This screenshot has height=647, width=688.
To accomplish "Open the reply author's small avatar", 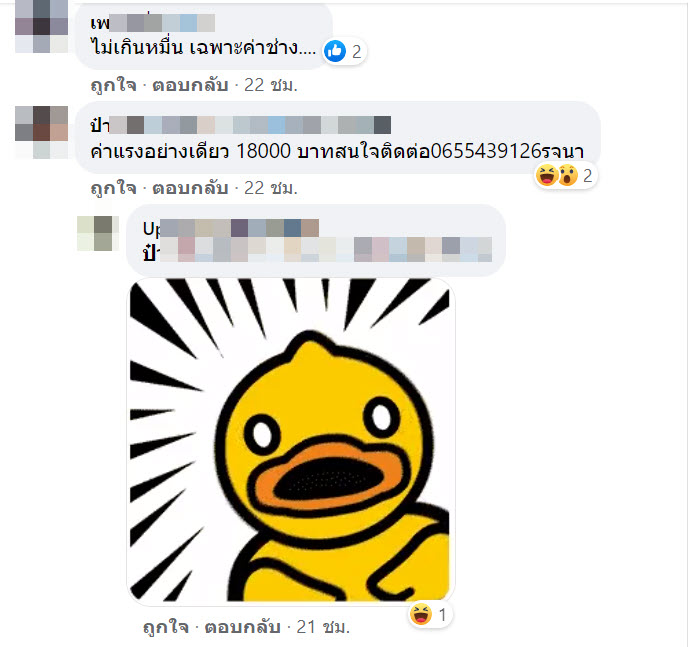I will click(x=98, y=233).
